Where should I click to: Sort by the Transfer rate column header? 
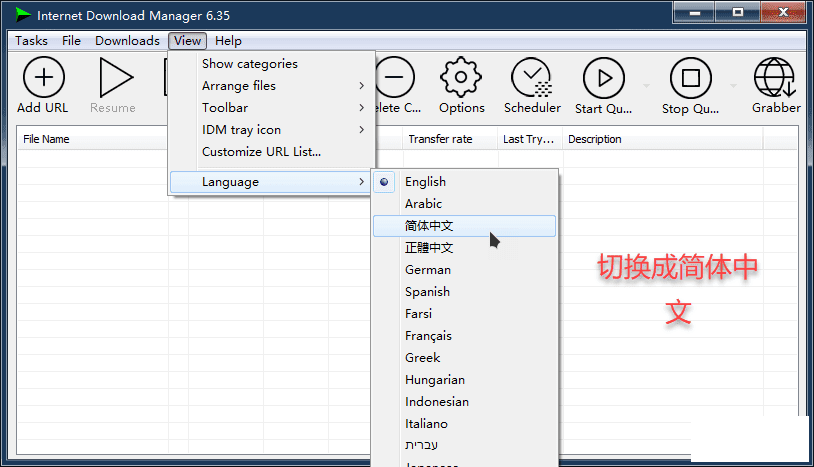click(450, 139)
